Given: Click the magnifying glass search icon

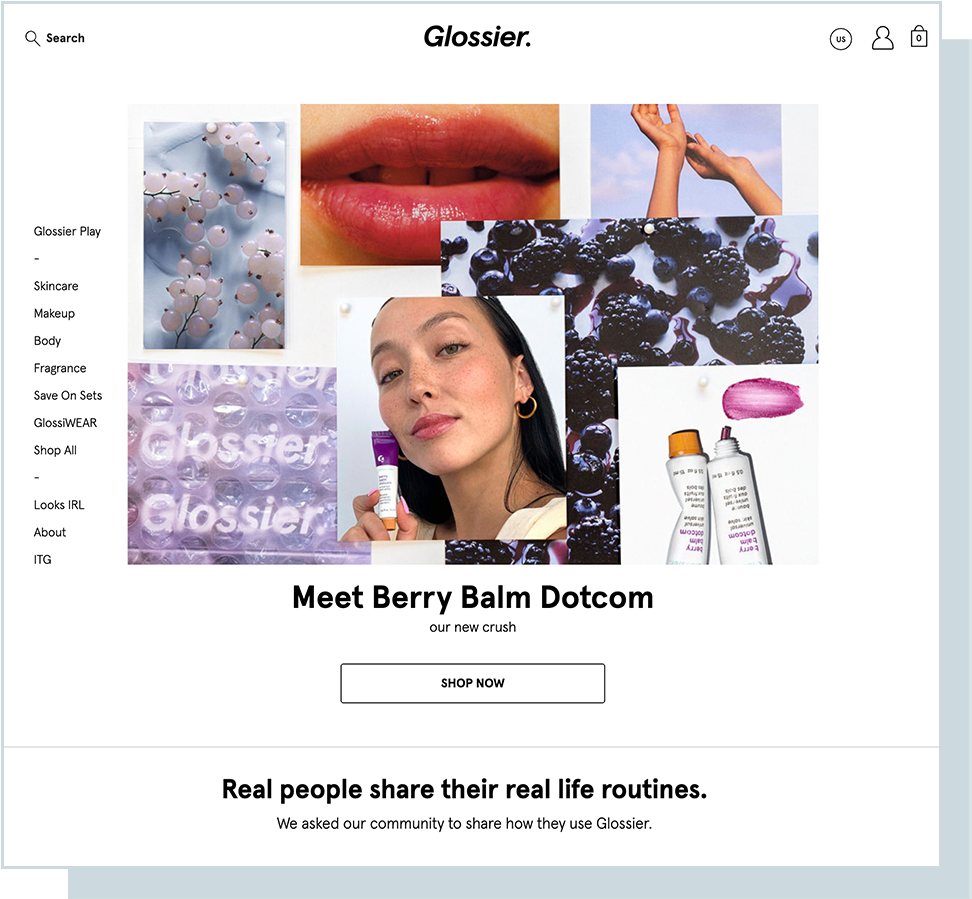Looking at the screenshot, I should pos(32,38).
